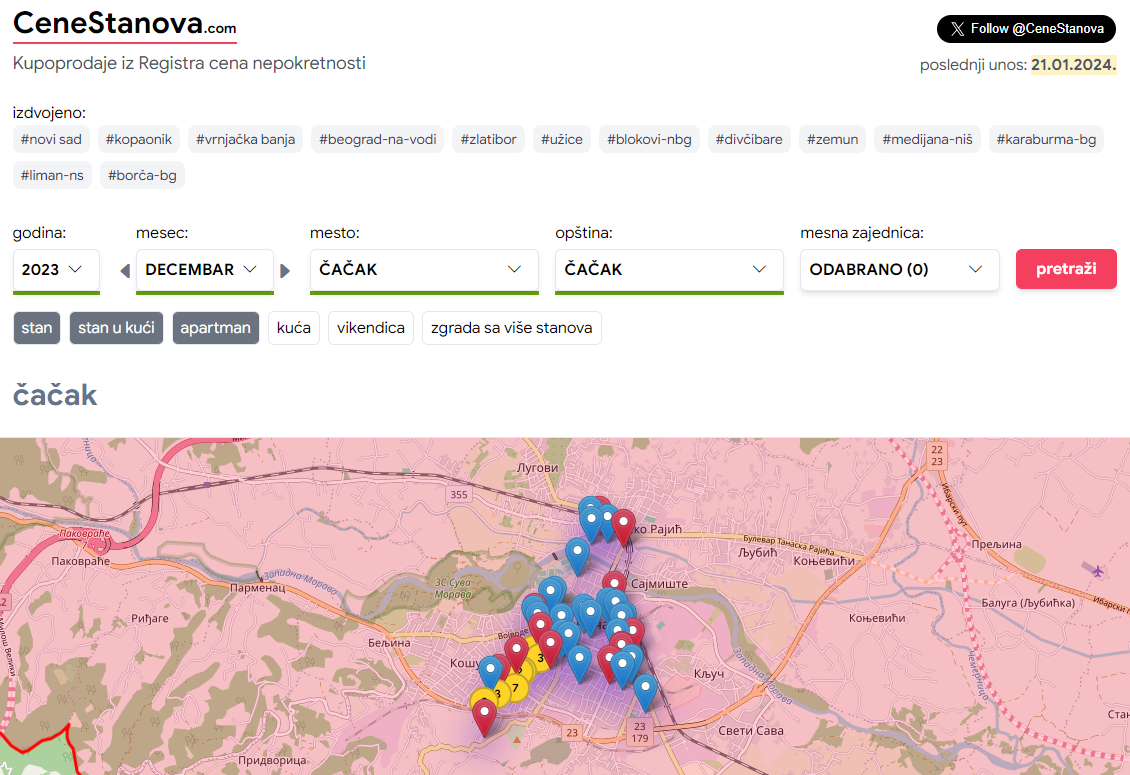Choose the #beograd-na-vodi tag
This screenshot has width=1130, height=775.
378,139
